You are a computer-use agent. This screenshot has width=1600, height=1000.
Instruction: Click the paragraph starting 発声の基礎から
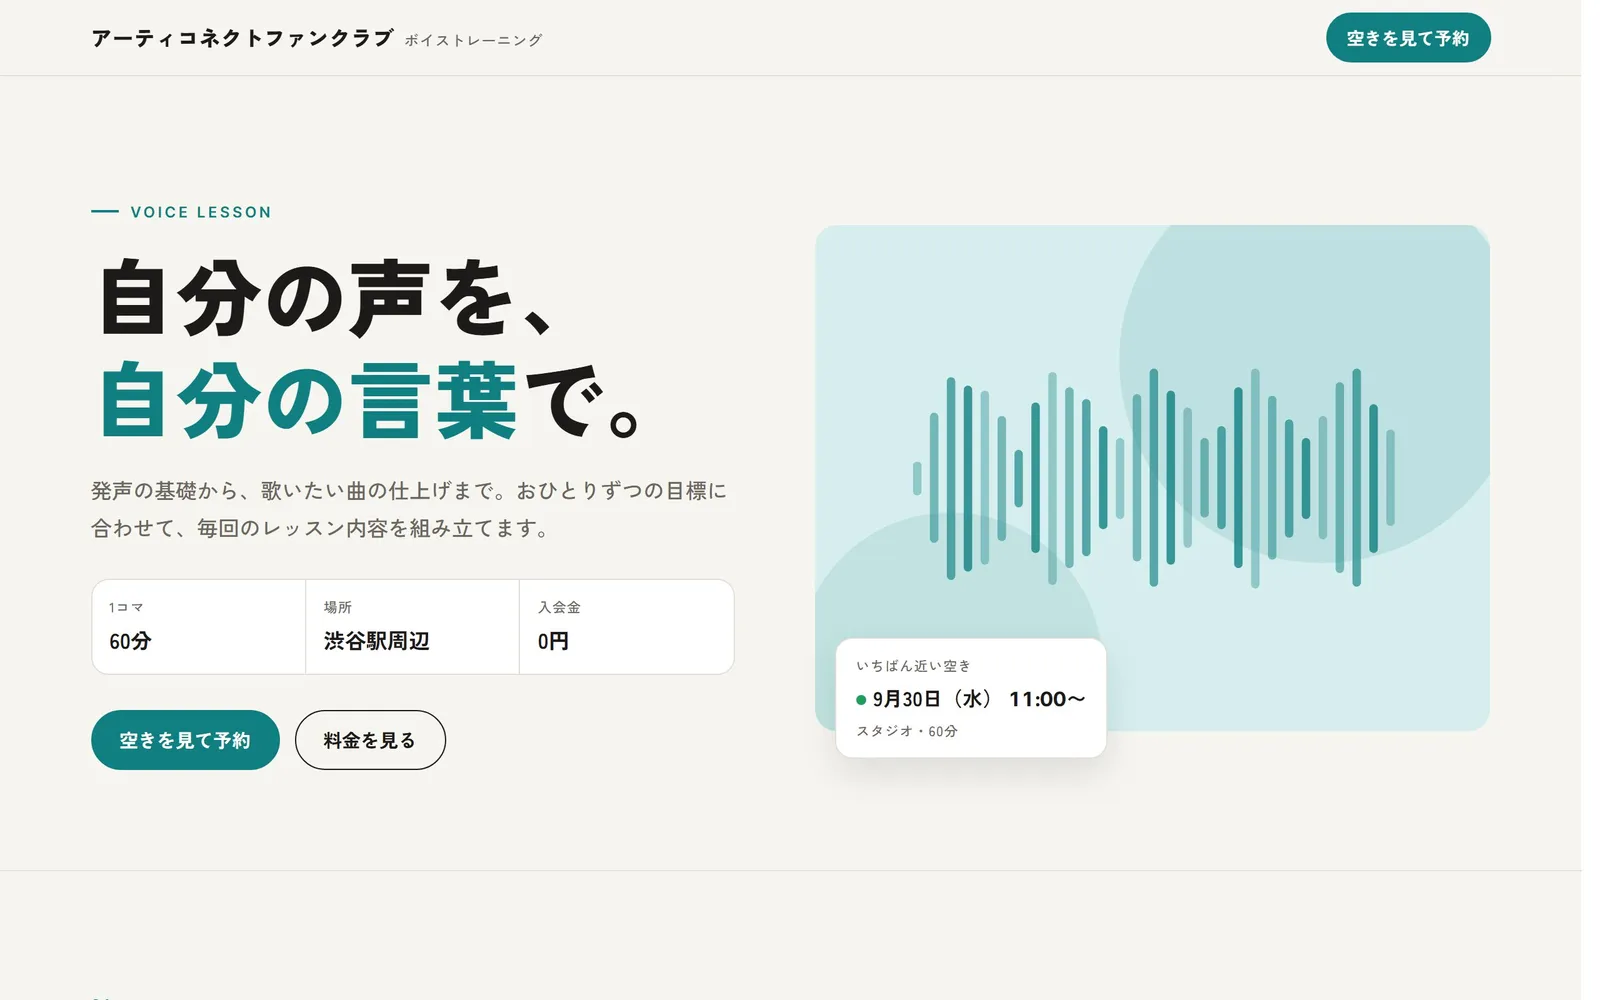409,509
